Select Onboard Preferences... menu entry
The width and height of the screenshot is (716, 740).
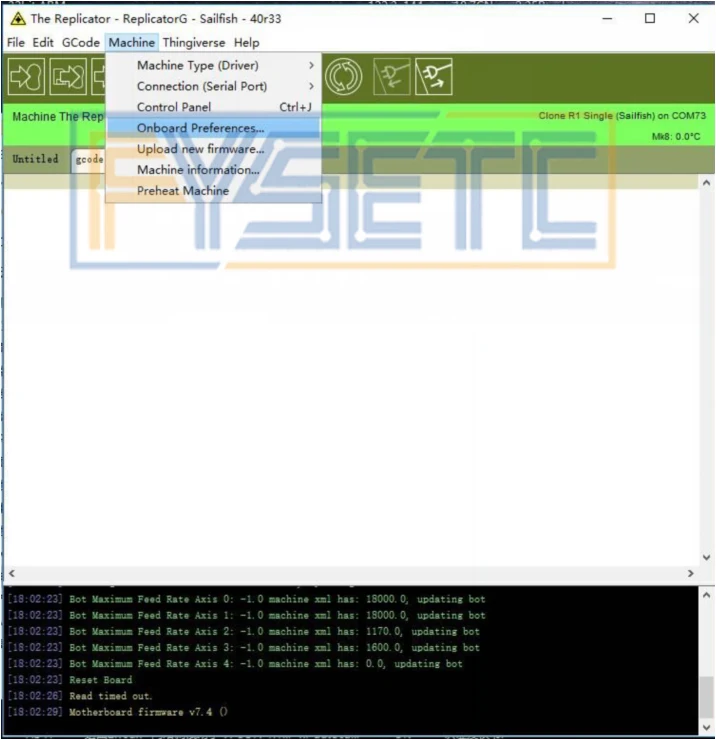(x=214, y=128)
